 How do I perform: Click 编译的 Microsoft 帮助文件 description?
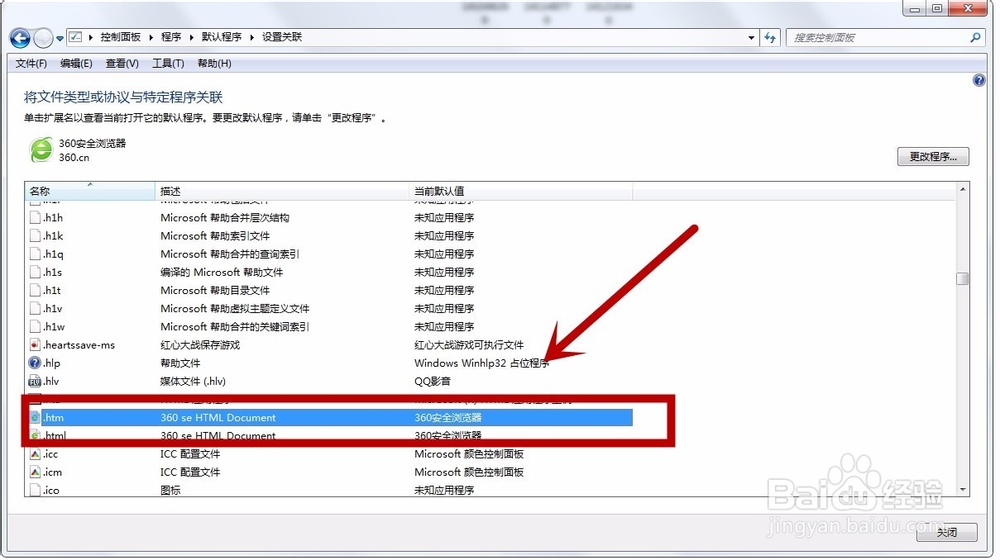click(221, 272)
